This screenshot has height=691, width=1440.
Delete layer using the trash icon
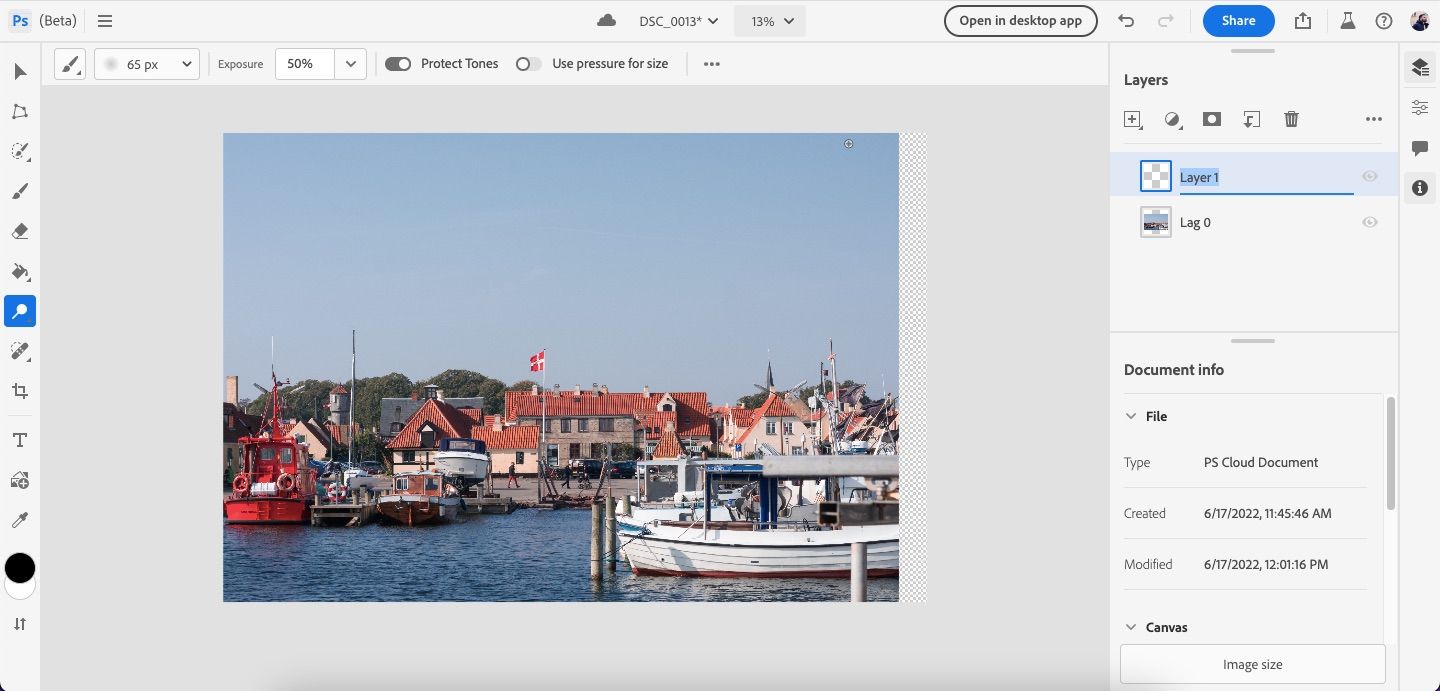coord(1291,119)
